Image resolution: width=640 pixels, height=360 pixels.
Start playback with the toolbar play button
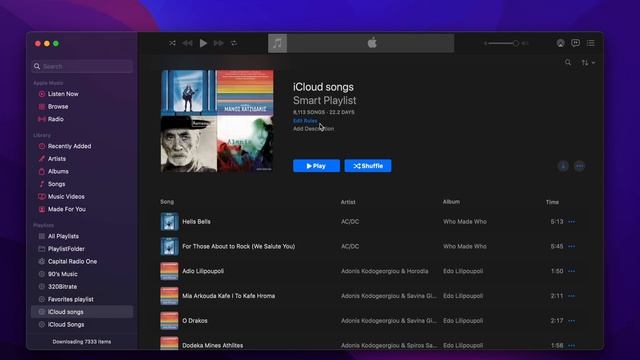click(203, 43)
